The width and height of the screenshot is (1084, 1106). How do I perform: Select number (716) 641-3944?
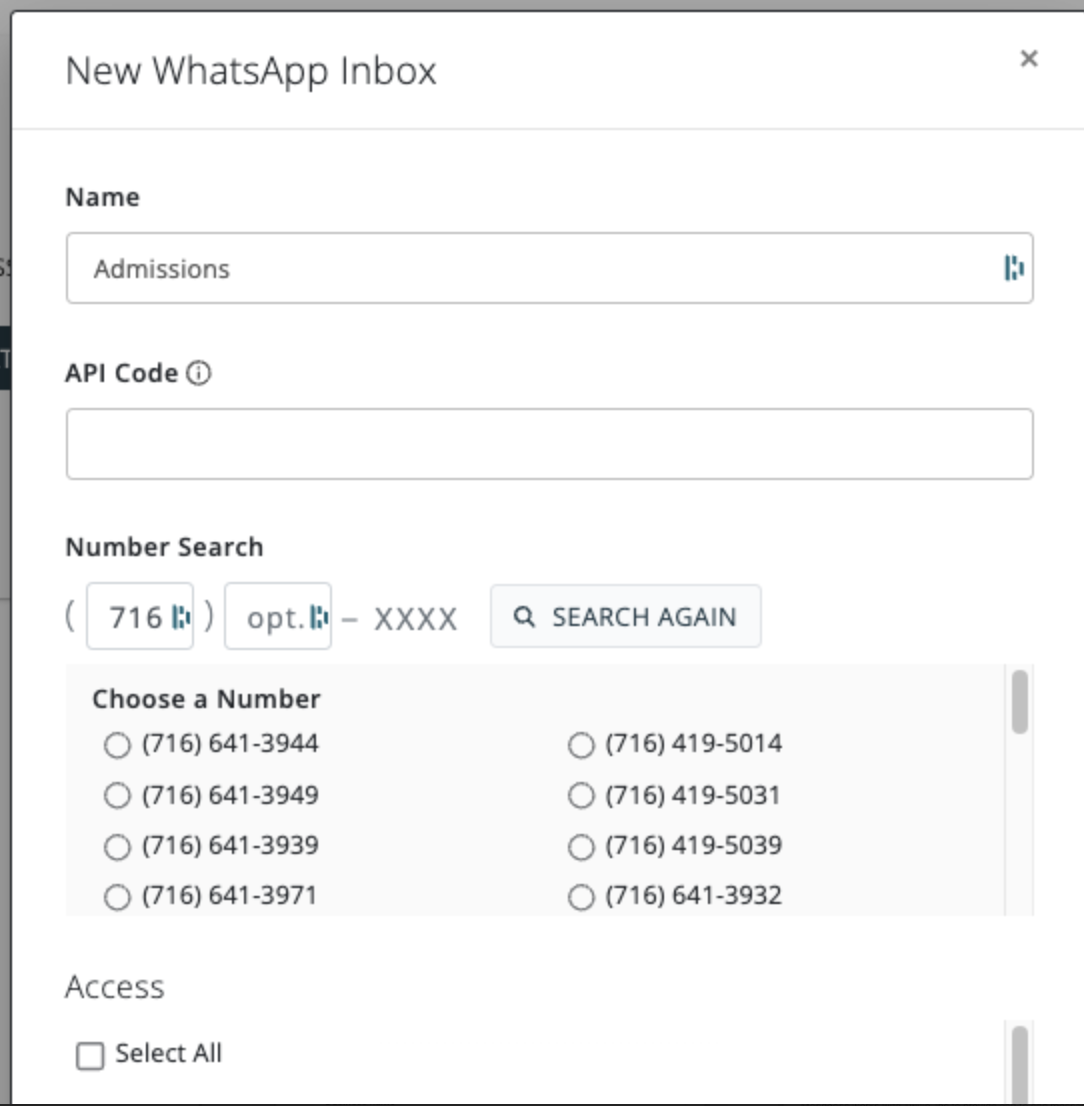pos(118,745)
